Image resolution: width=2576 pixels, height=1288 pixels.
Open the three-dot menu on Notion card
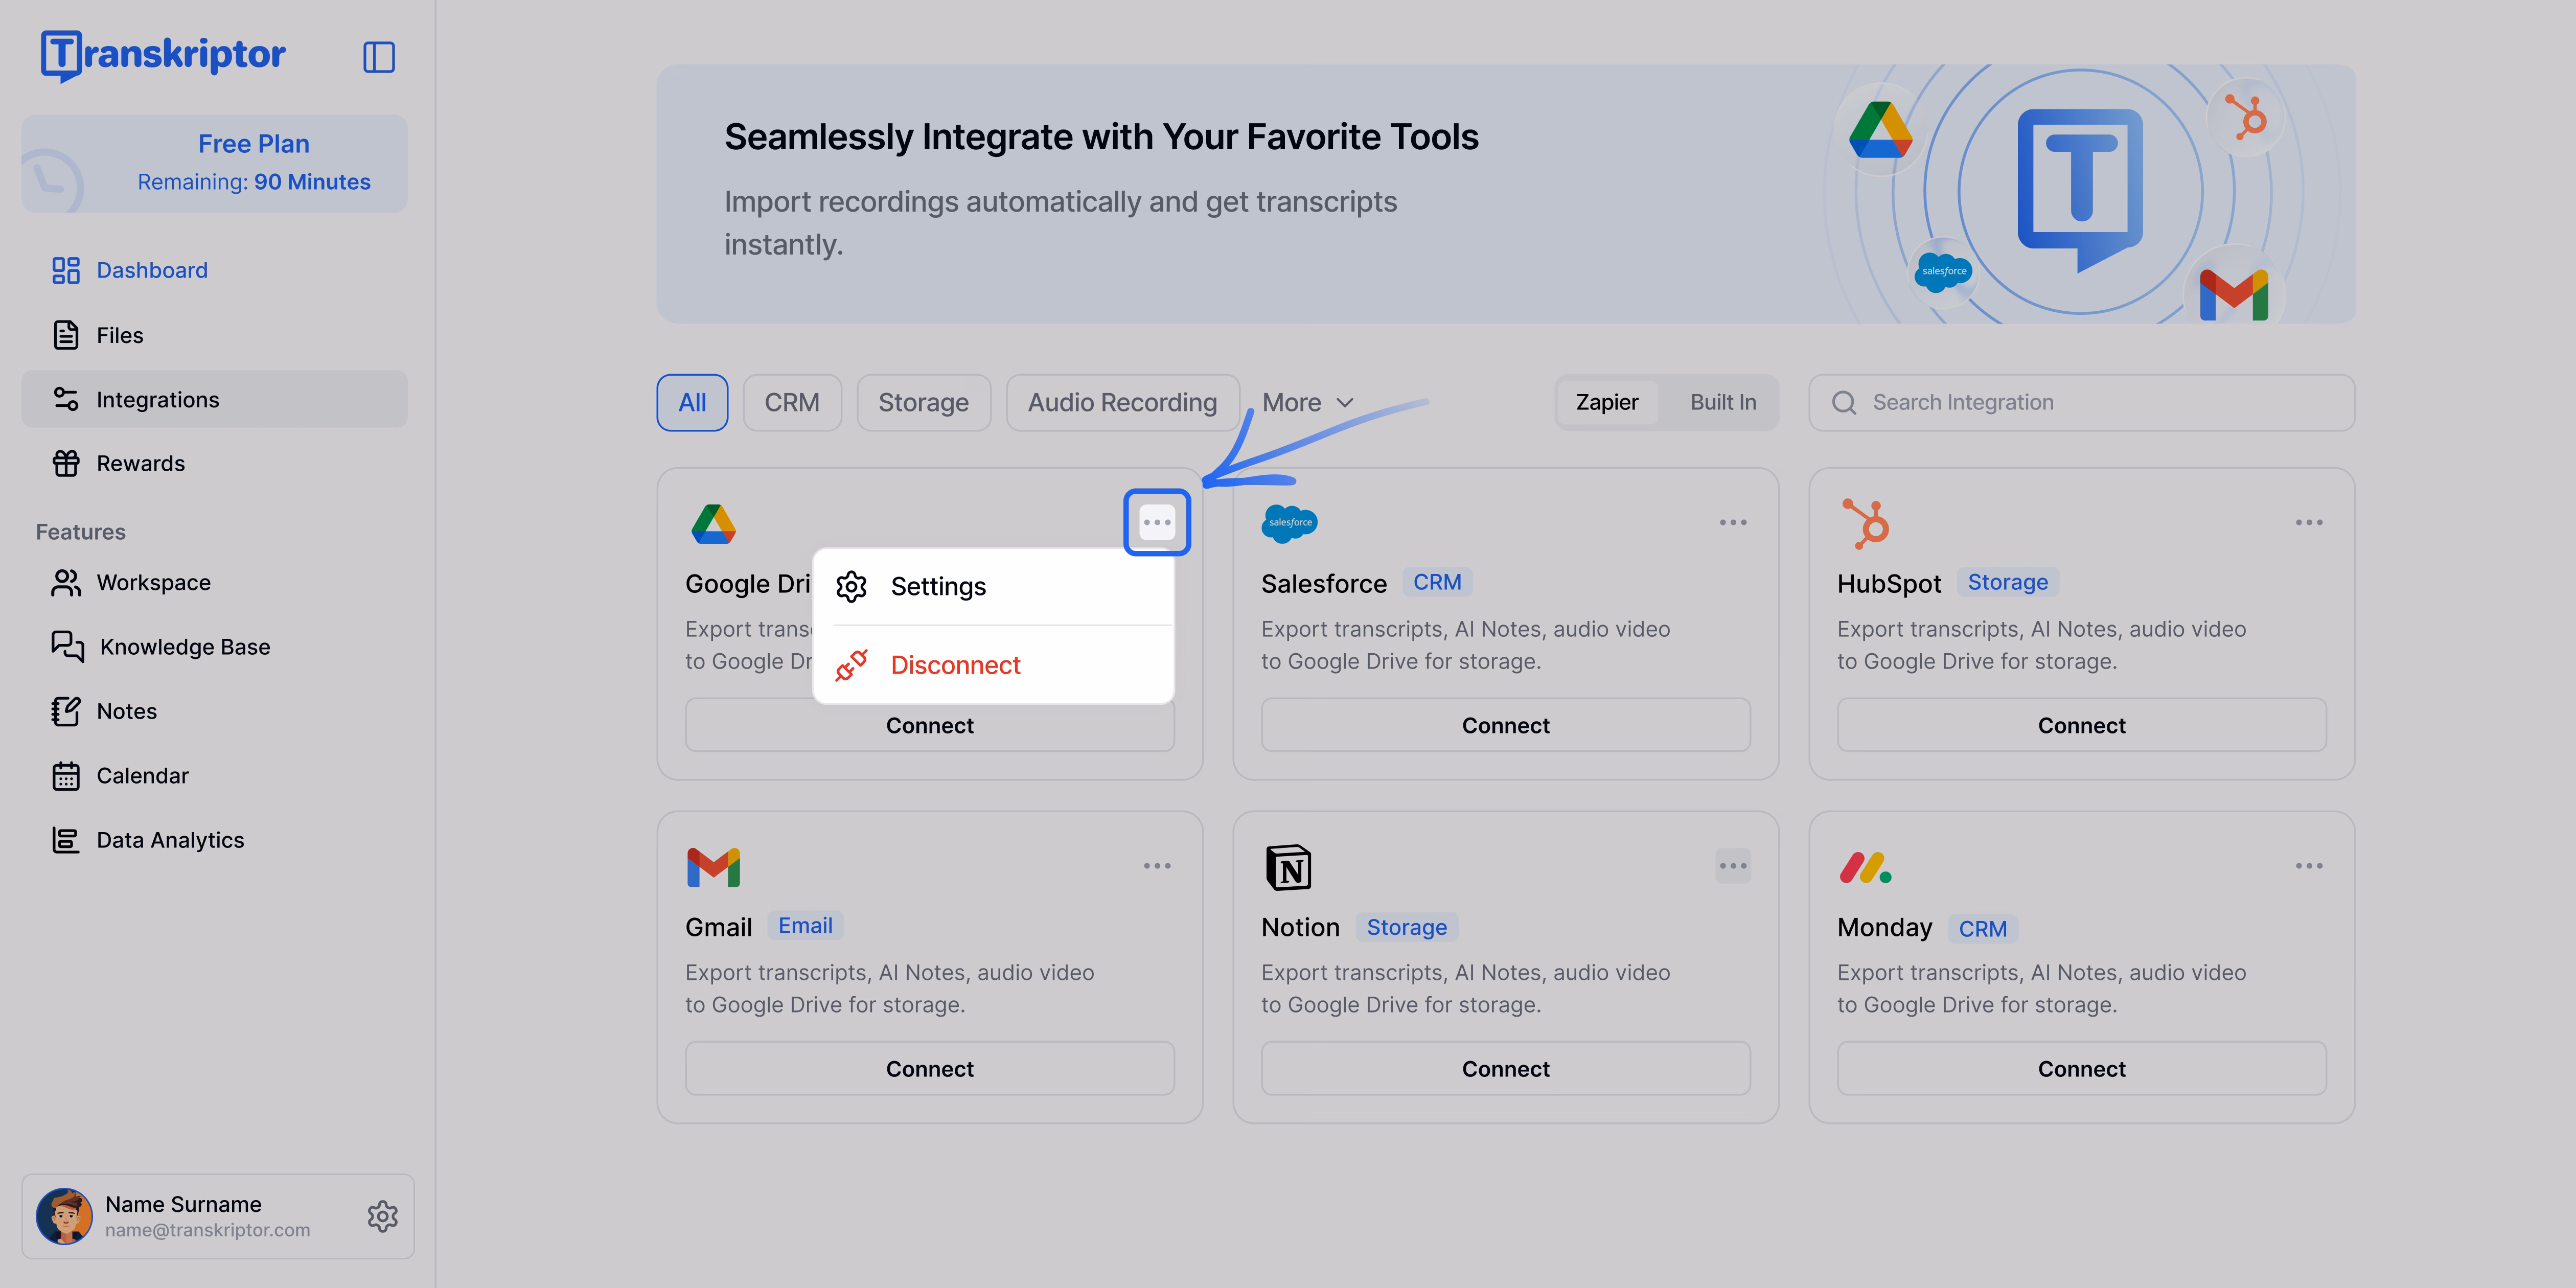(1733, 865)
